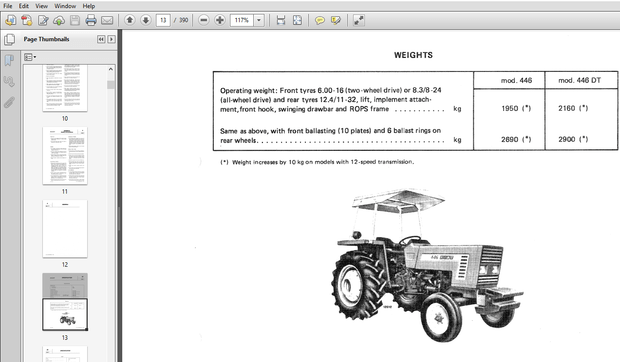Open the Edit menu

(24, 6)
